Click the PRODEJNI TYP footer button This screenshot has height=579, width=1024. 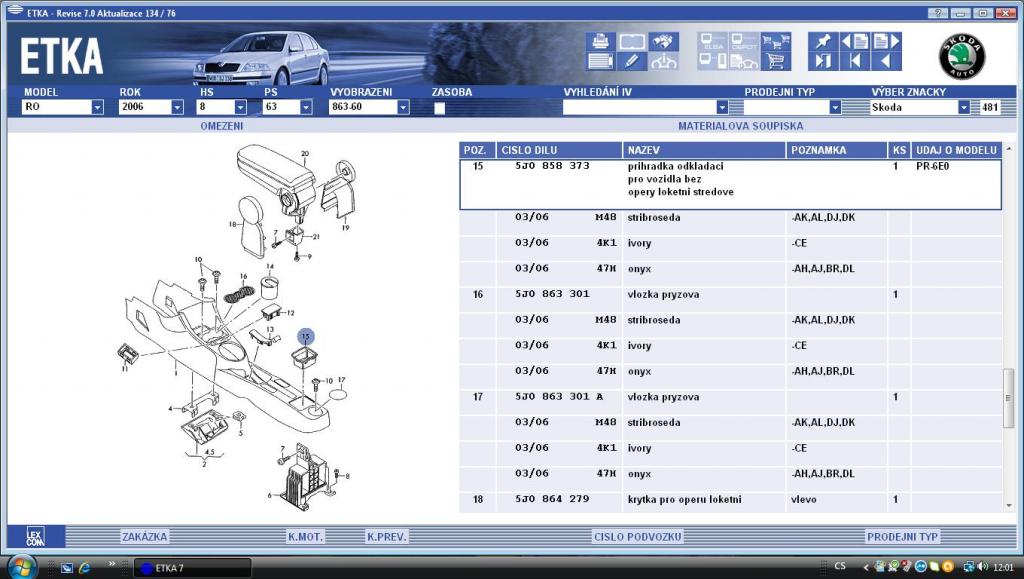click(903, 537)
